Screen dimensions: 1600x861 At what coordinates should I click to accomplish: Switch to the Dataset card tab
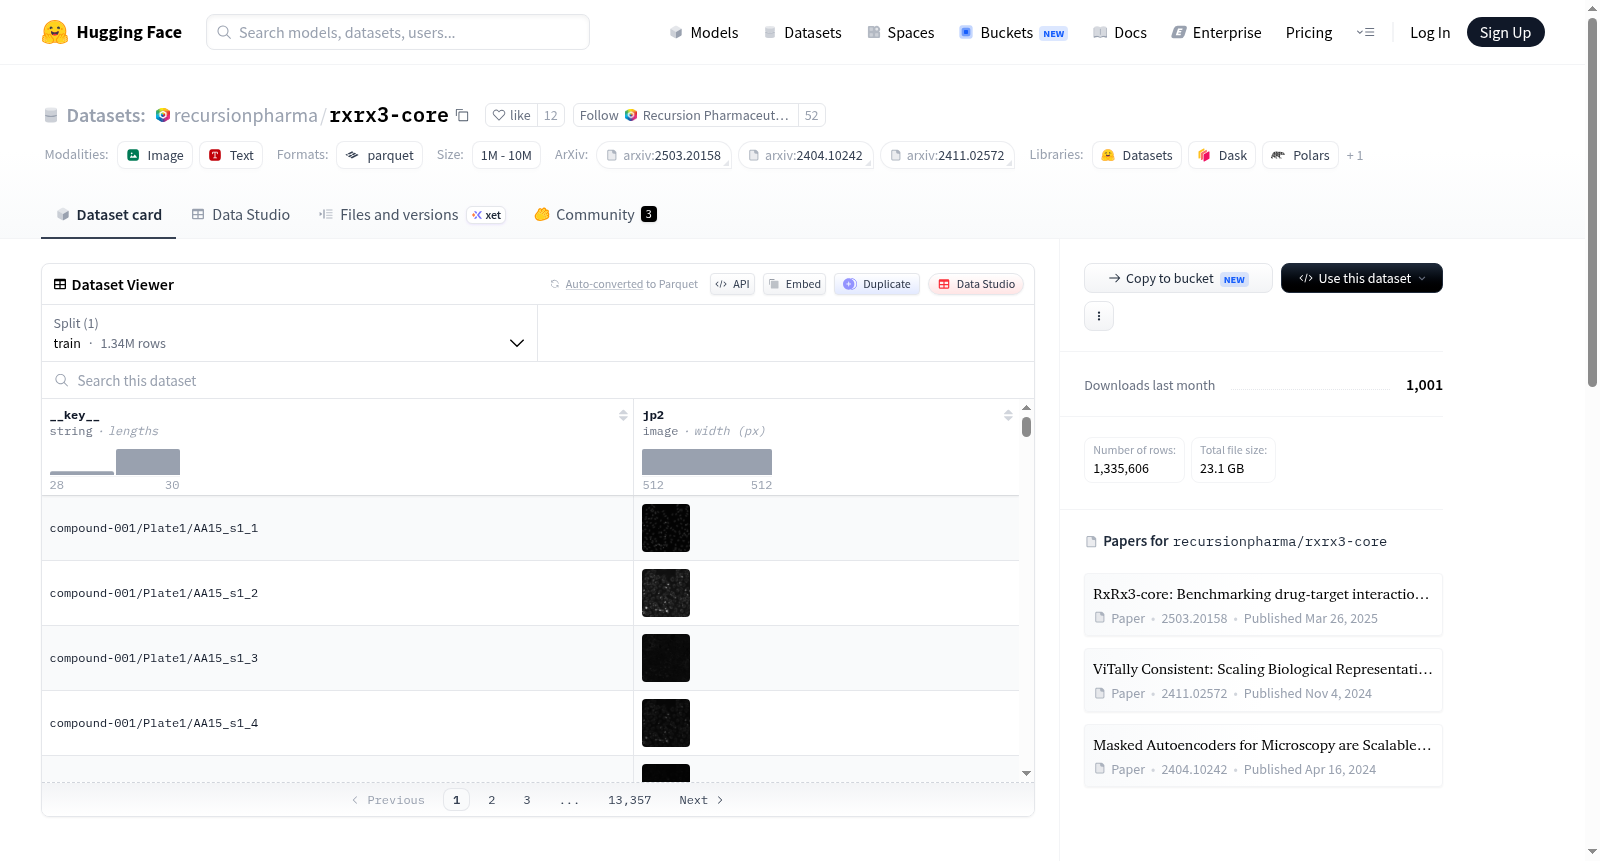(x=108, y=214)
